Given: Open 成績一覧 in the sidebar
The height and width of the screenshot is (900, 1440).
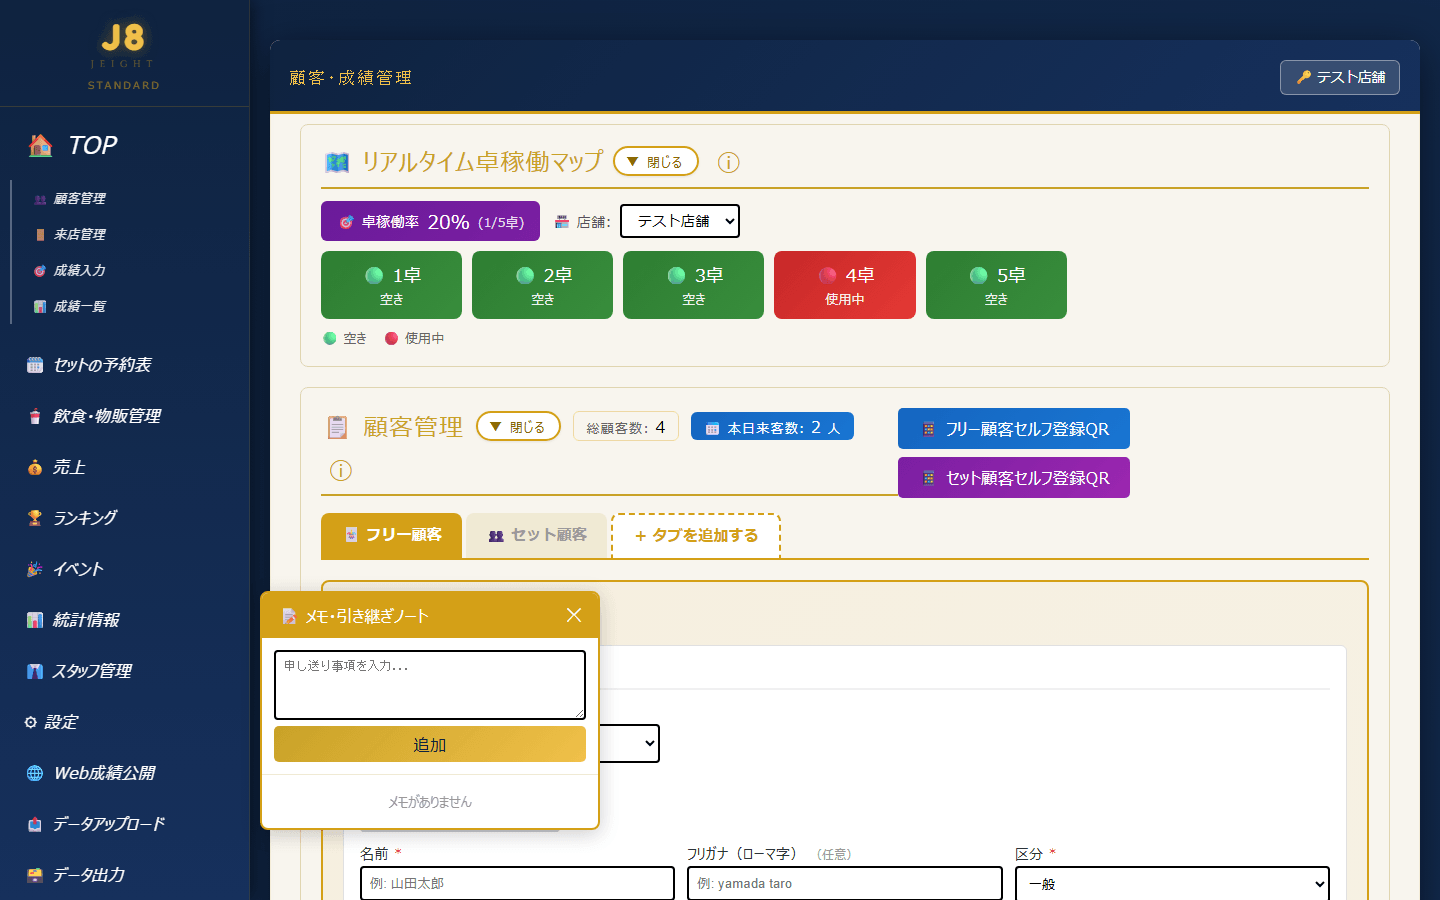Looking at the screenshot, I should point(70,307).
